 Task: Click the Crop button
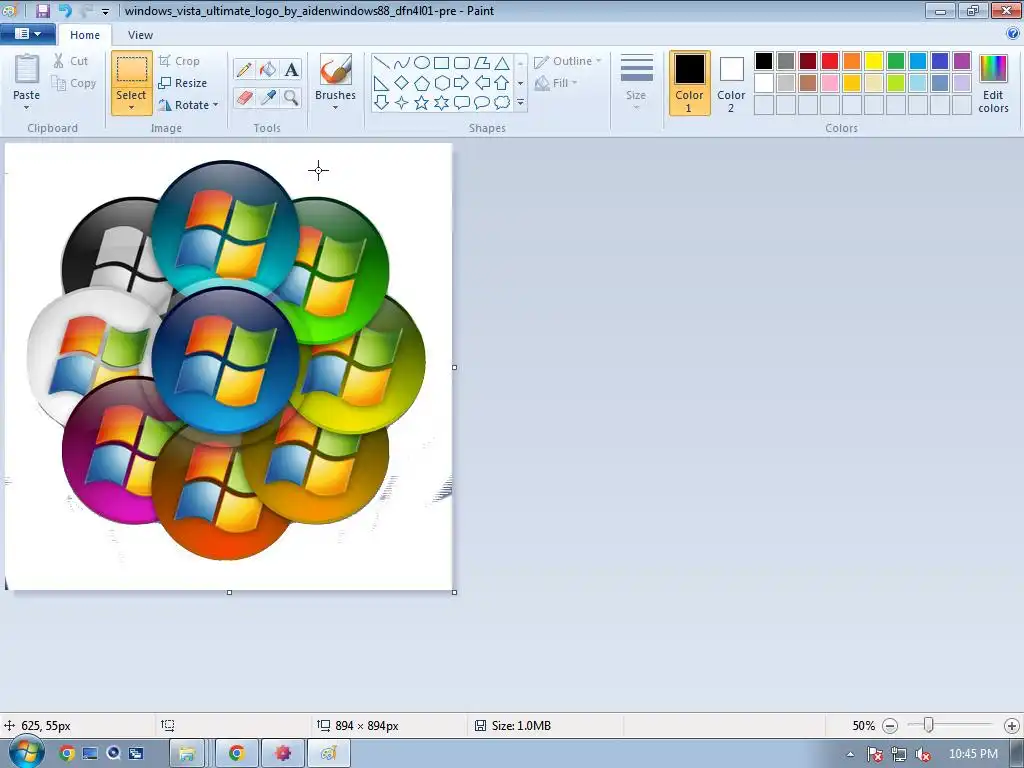point(179,61)
